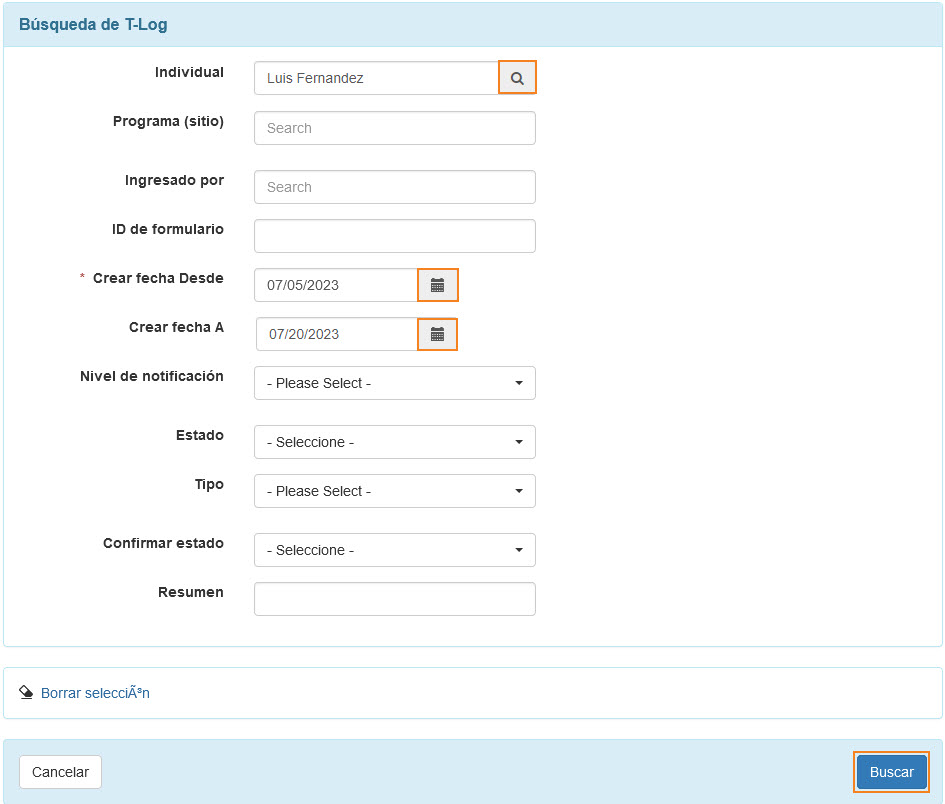945x804 pixels.
Task: Click the Ingresado por label
Action: [x=174, y=180]
